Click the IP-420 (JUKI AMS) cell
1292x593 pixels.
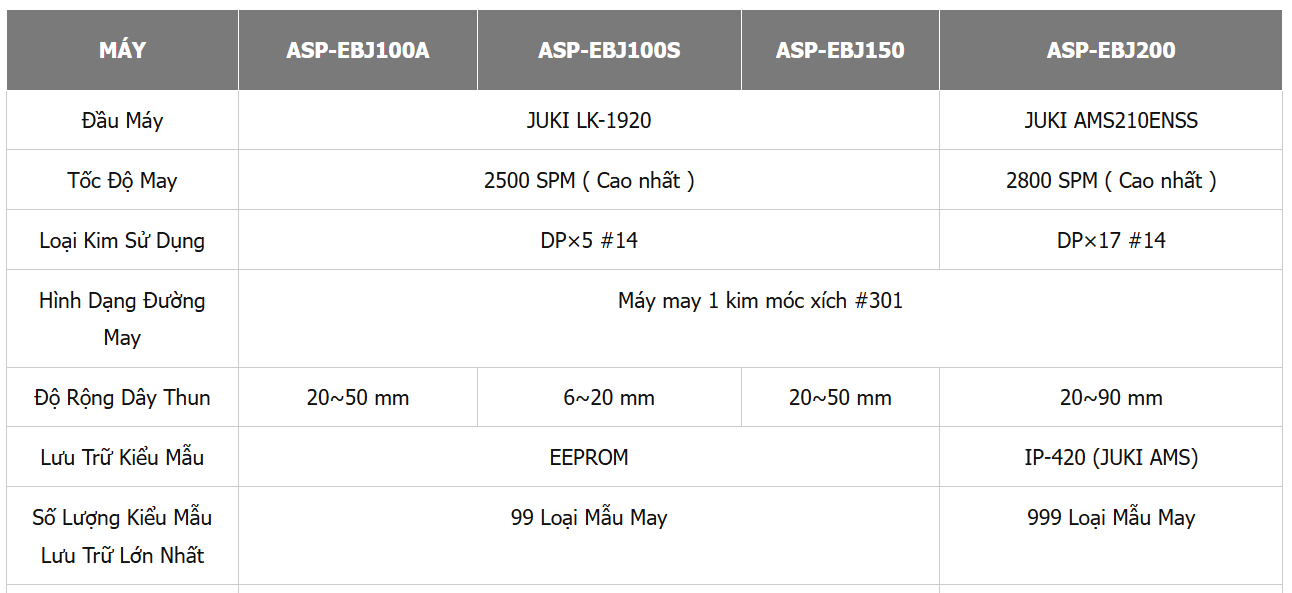pyautogui.click(x=1111, y=457)
